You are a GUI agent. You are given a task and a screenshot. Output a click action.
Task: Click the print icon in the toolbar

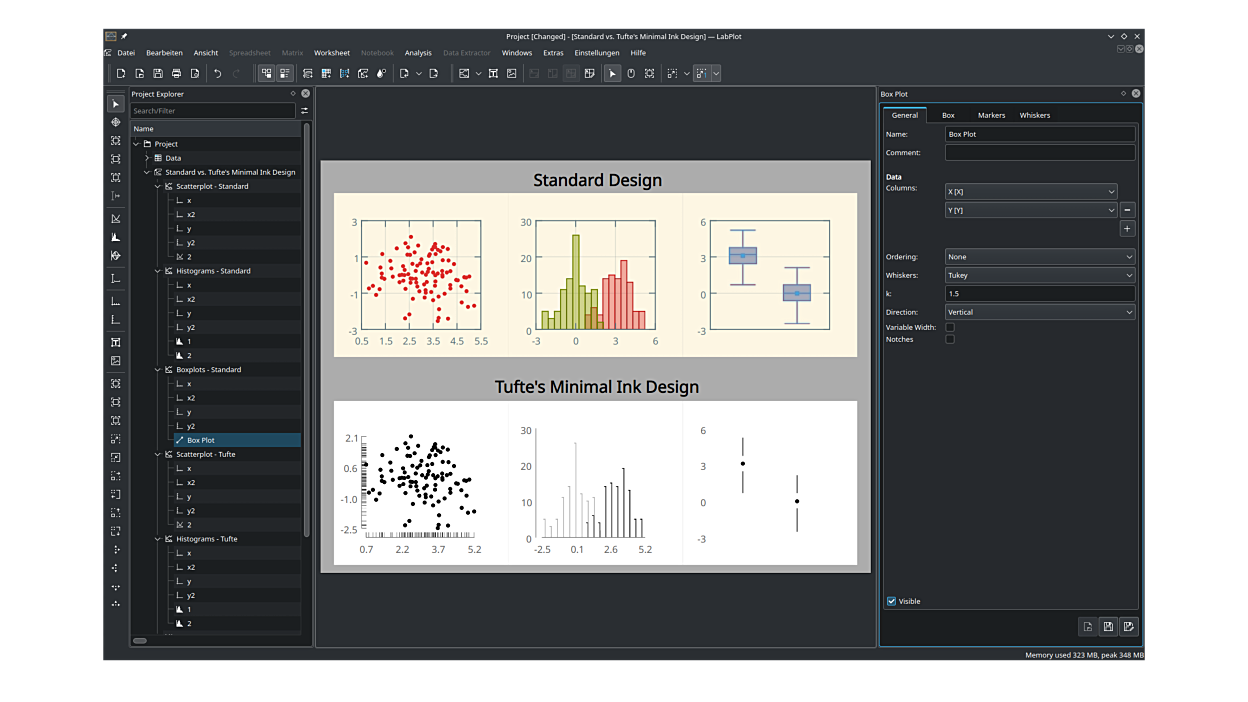tap(176, 73)
